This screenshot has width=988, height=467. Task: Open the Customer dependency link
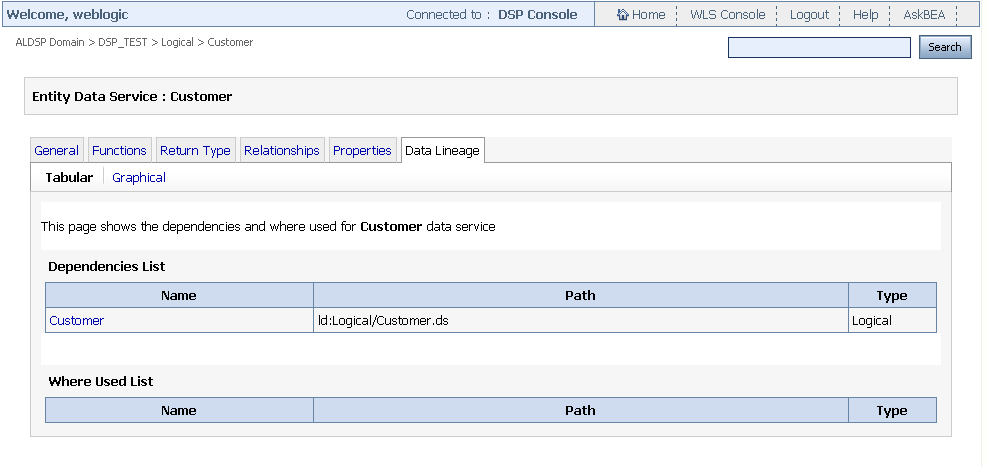pos(77,321)
